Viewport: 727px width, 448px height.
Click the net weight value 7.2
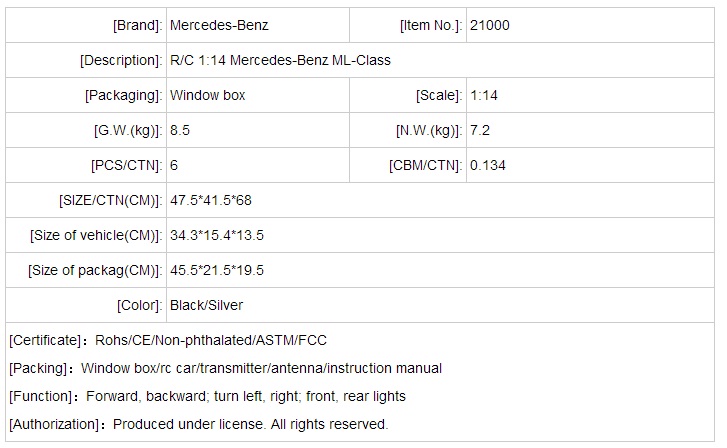pyautogui.click(x=480, y=130)
